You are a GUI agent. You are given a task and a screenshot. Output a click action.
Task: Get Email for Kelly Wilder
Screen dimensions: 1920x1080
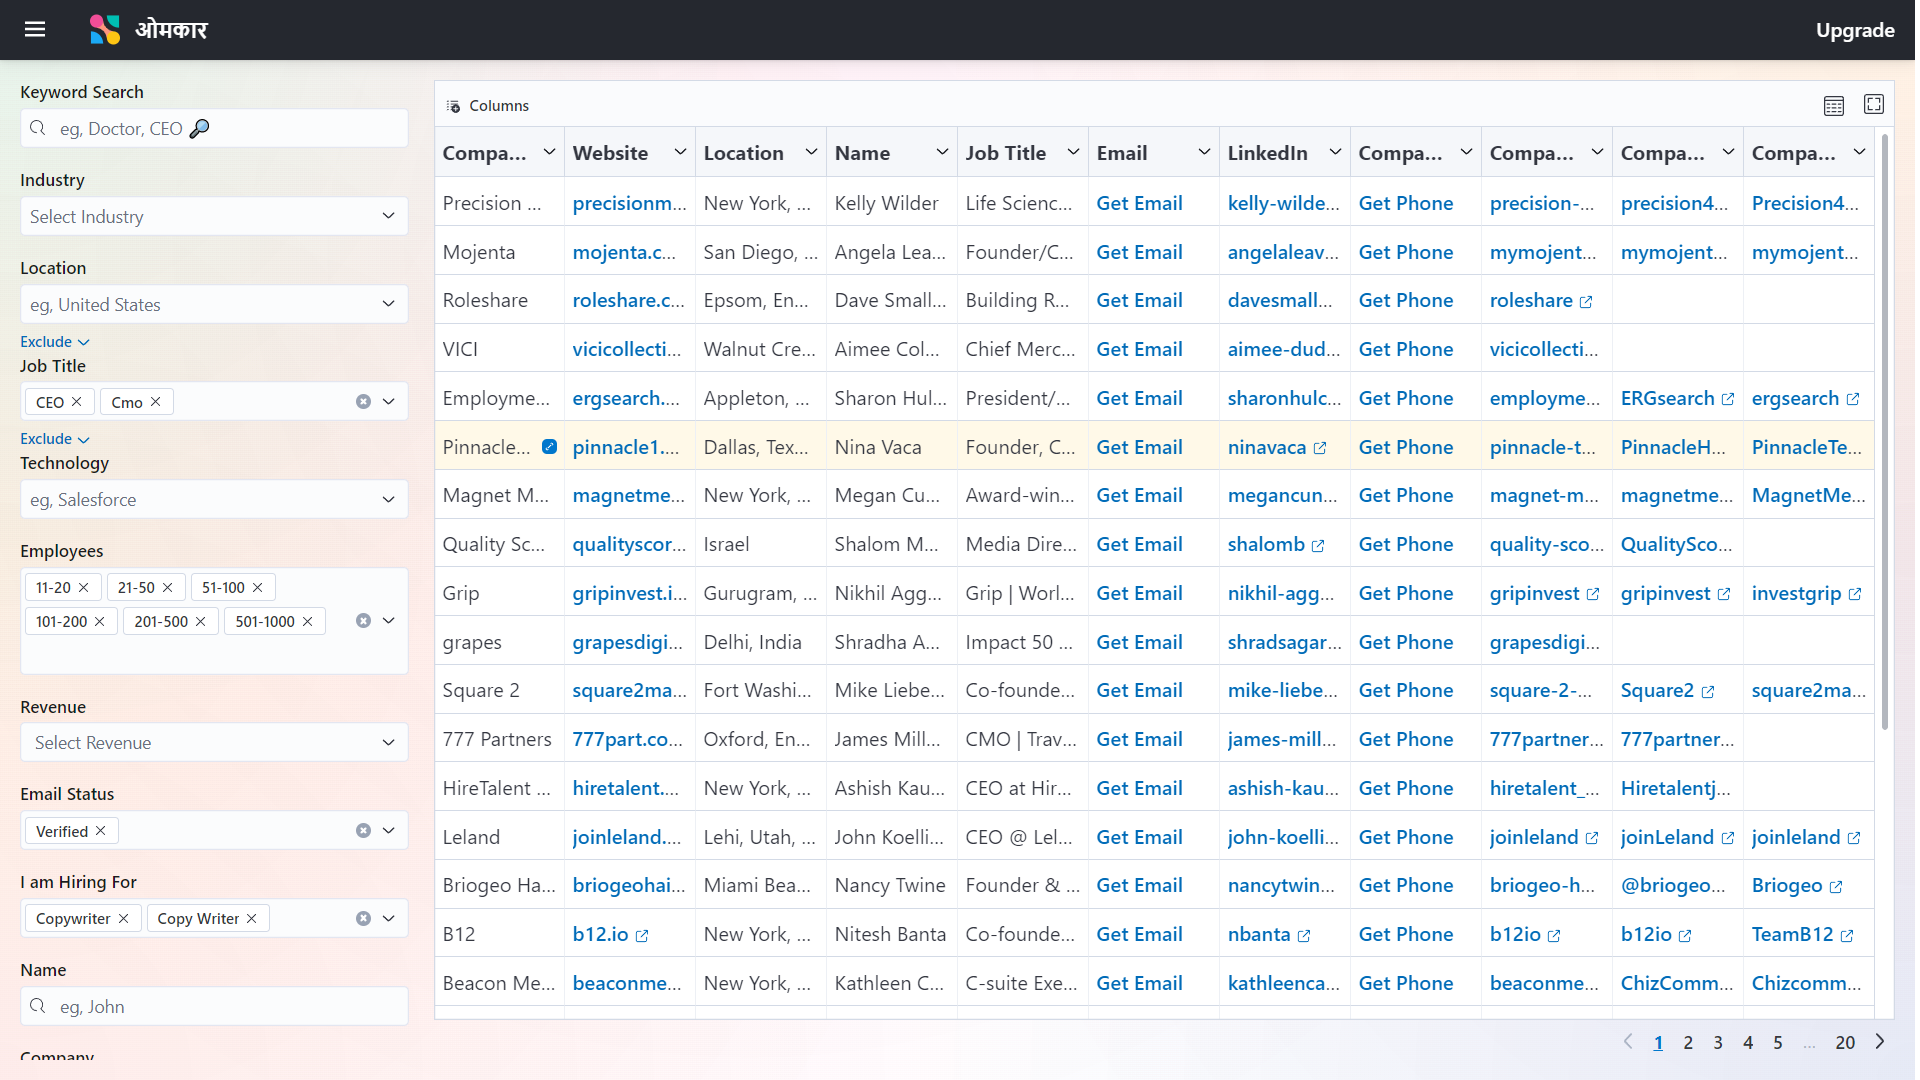pyautogui.click(x=1139, y=203)
